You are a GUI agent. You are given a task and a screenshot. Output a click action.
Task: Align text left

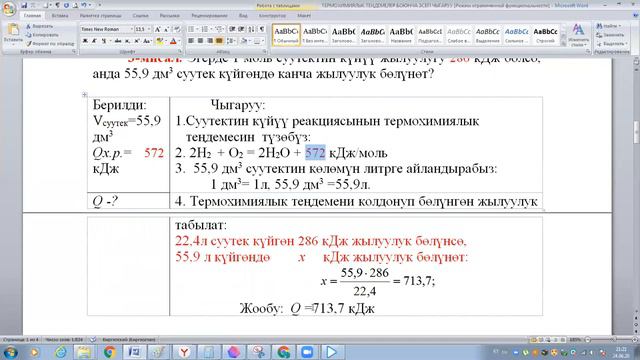click(x=191, y=41)
